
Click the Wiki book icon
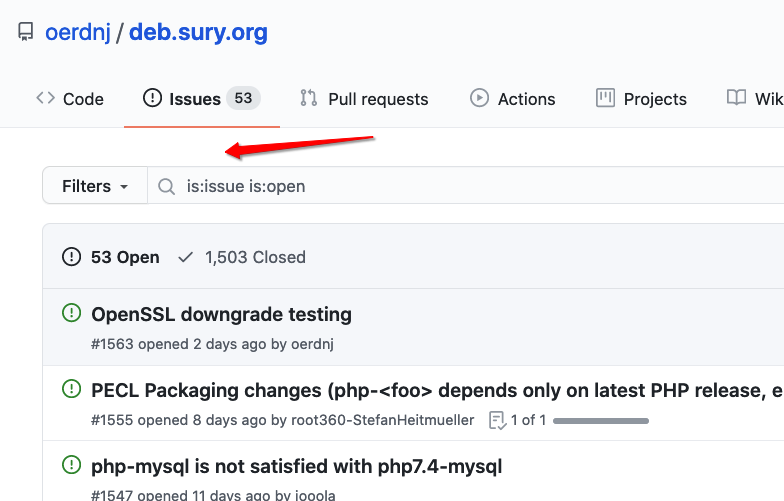coord(736,98)
